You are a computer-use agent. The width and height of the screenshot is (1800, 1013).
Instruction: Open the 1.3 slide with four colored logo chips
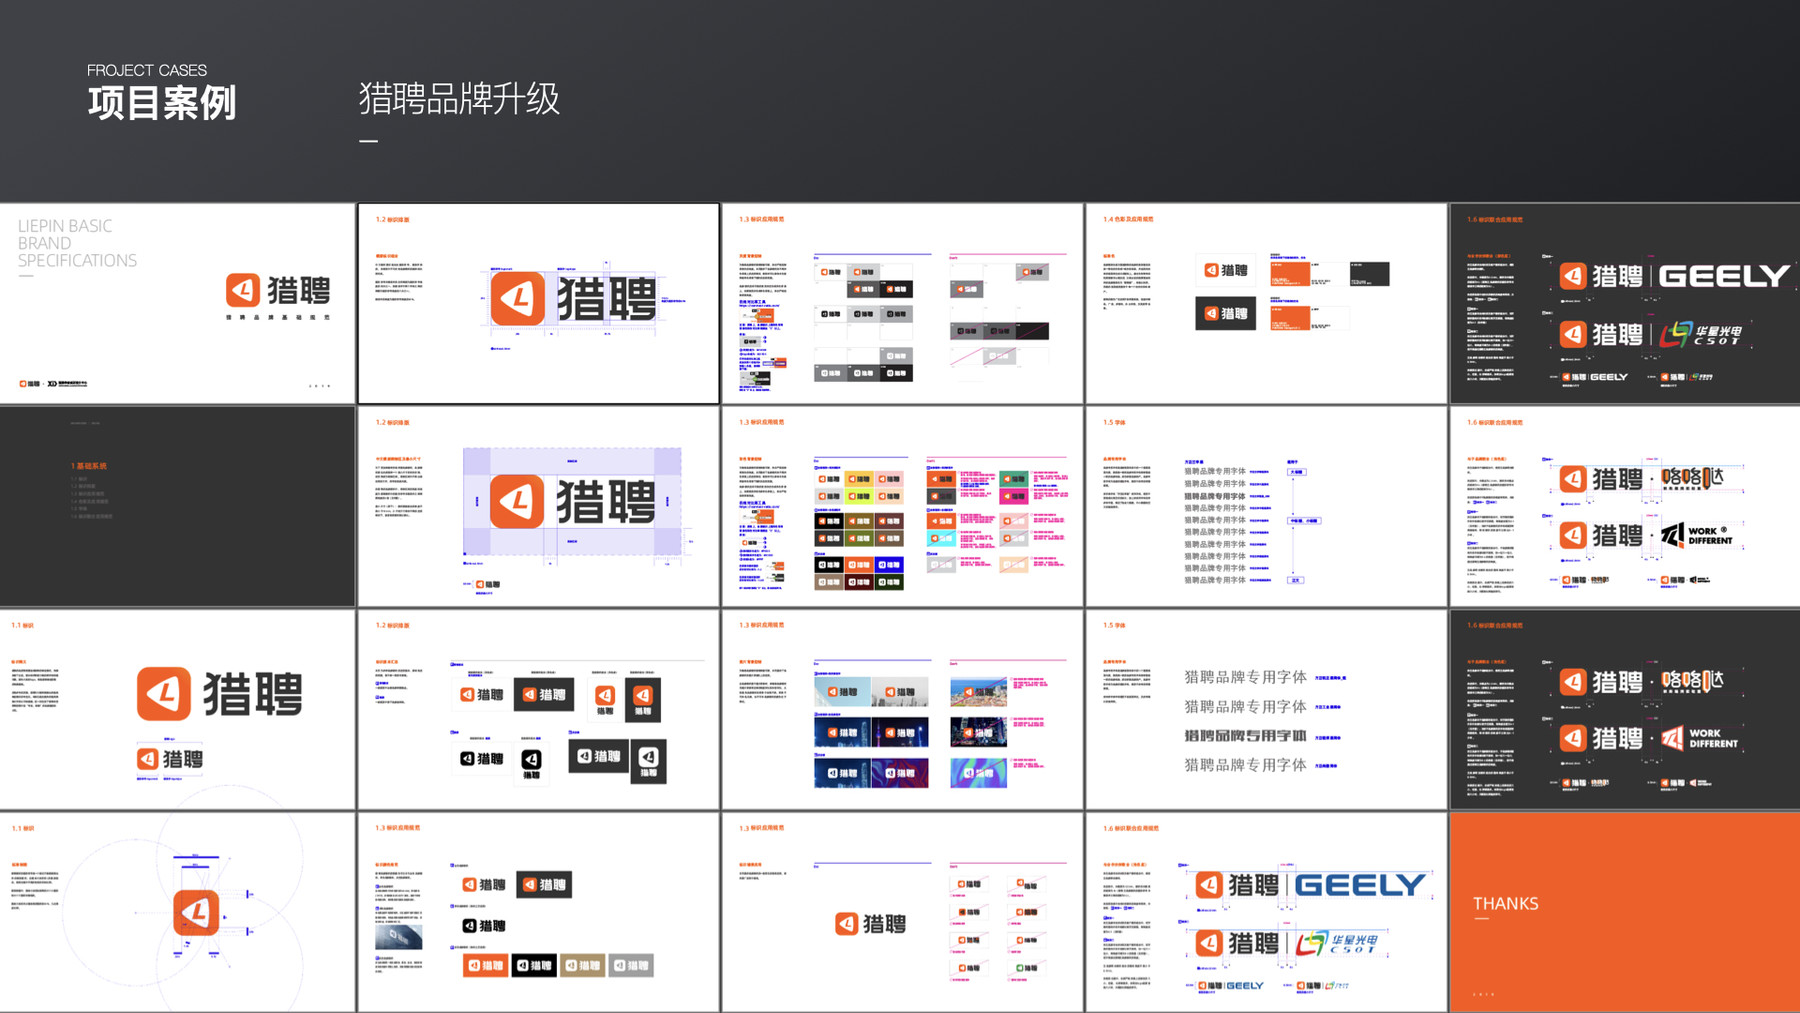pyautogui.click(x=538, y=912)
